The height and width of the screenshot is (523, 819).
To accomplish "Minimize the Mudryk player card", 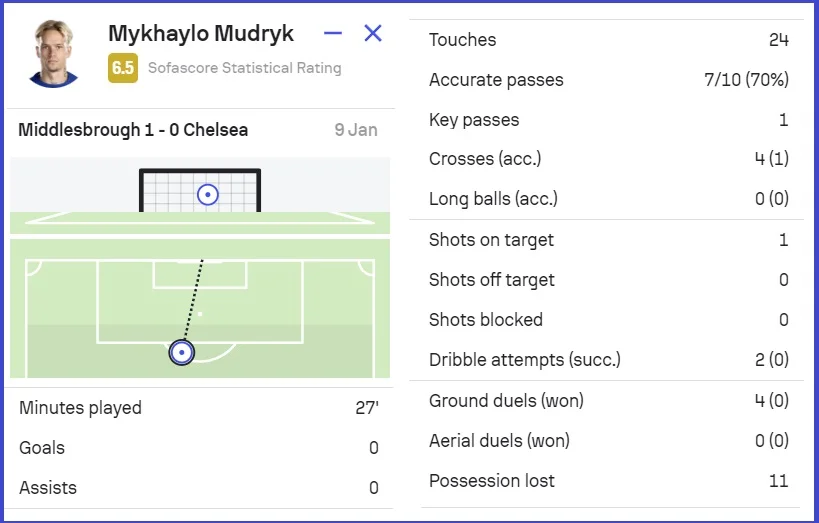I will [333, 34].
